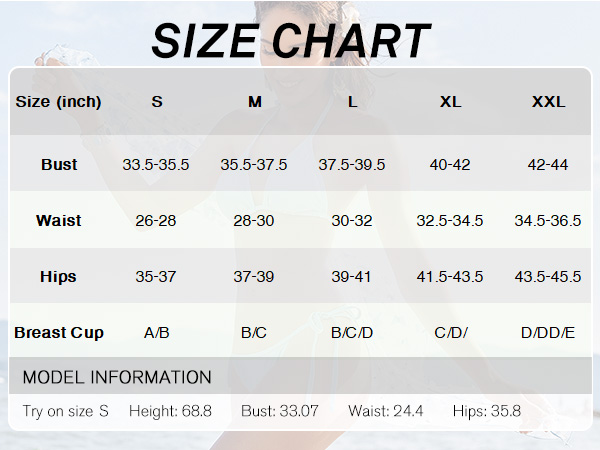600x450 pixels.
Task: Click bust value 40-42 for size XL
Action: point(450,165)
